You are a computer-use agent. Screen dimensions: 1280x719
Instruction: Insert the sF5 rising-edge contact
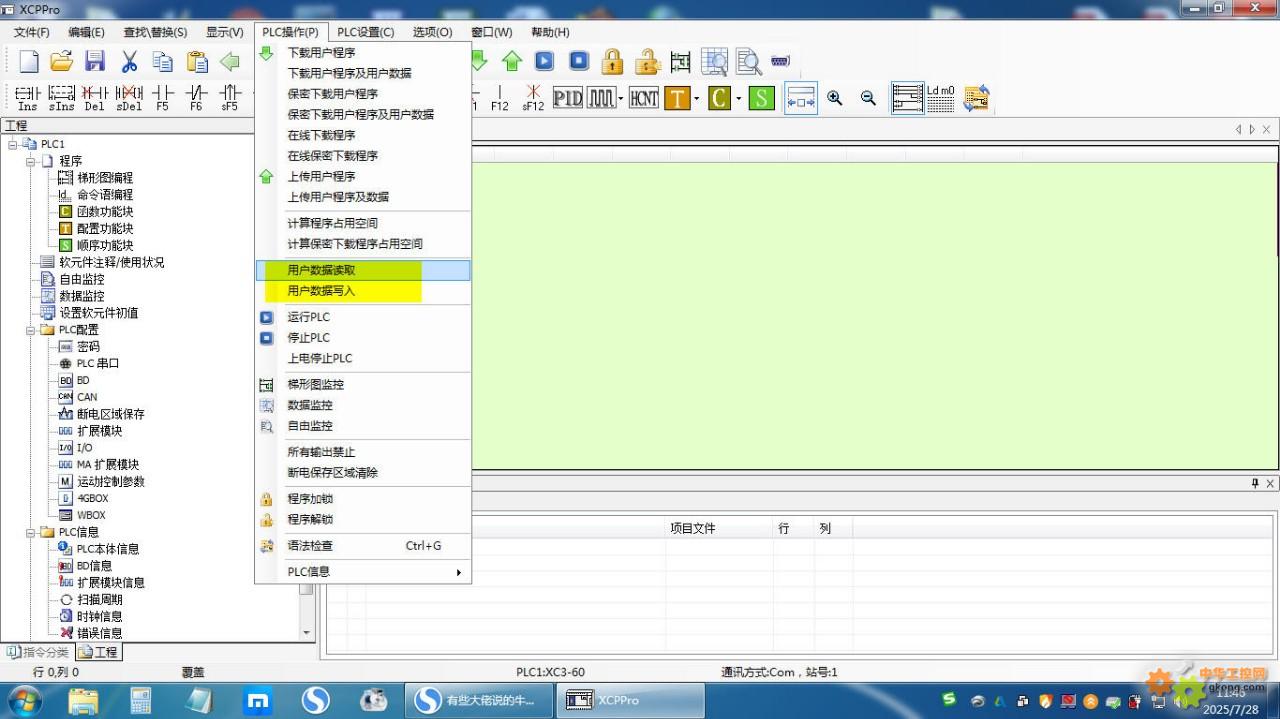click(x=230, y=98)
